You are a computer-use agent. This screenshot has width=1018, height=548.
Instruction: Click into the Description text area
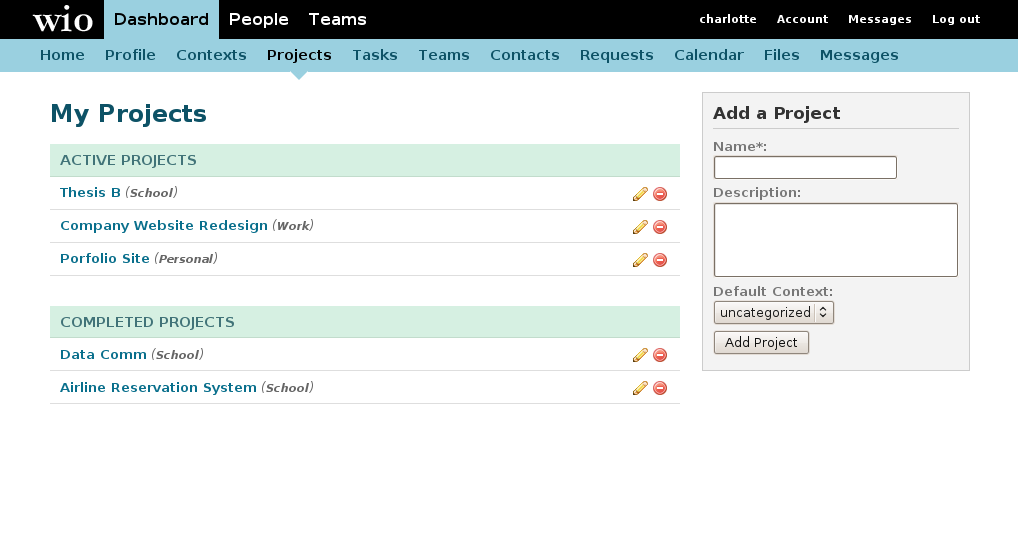pyautogui.click(x=836, y=240)
